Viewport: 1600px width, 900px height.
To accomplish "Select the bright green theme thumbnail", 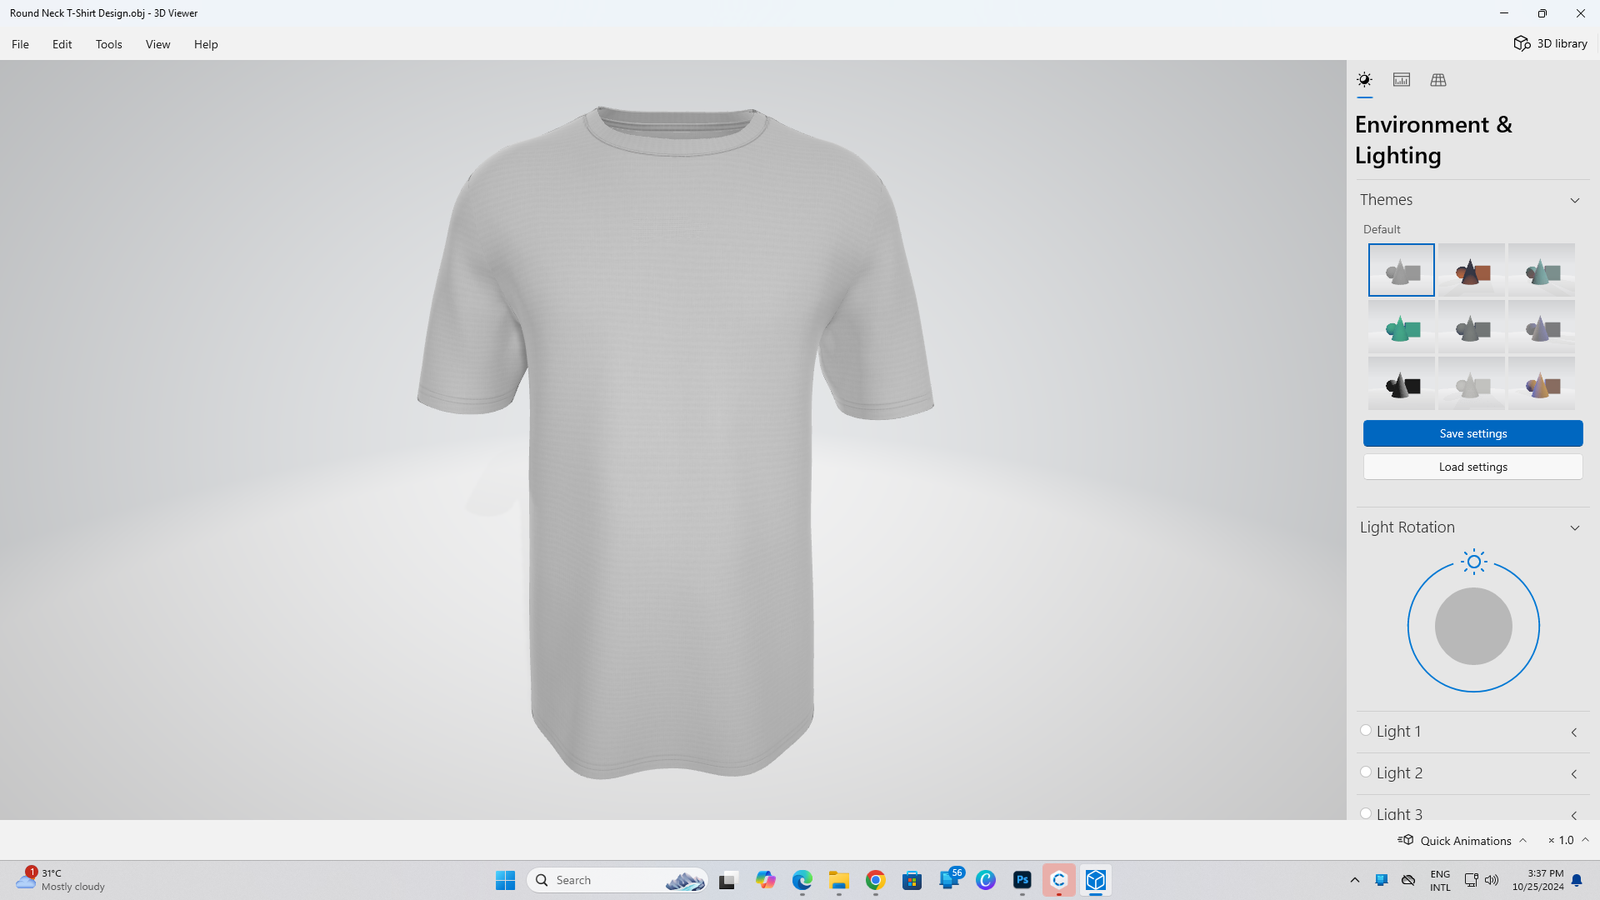I will 1401,327.
